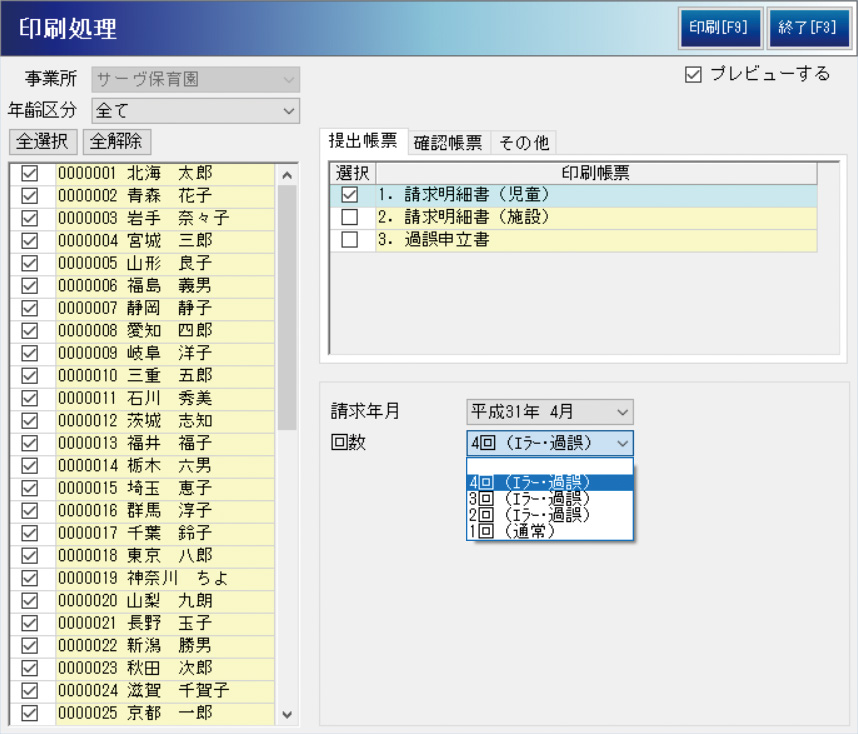Open the 請求年月 dropdown showing 平成31年 4月
The width and height of the screenshot is (858, 734).
click(622, 411)
